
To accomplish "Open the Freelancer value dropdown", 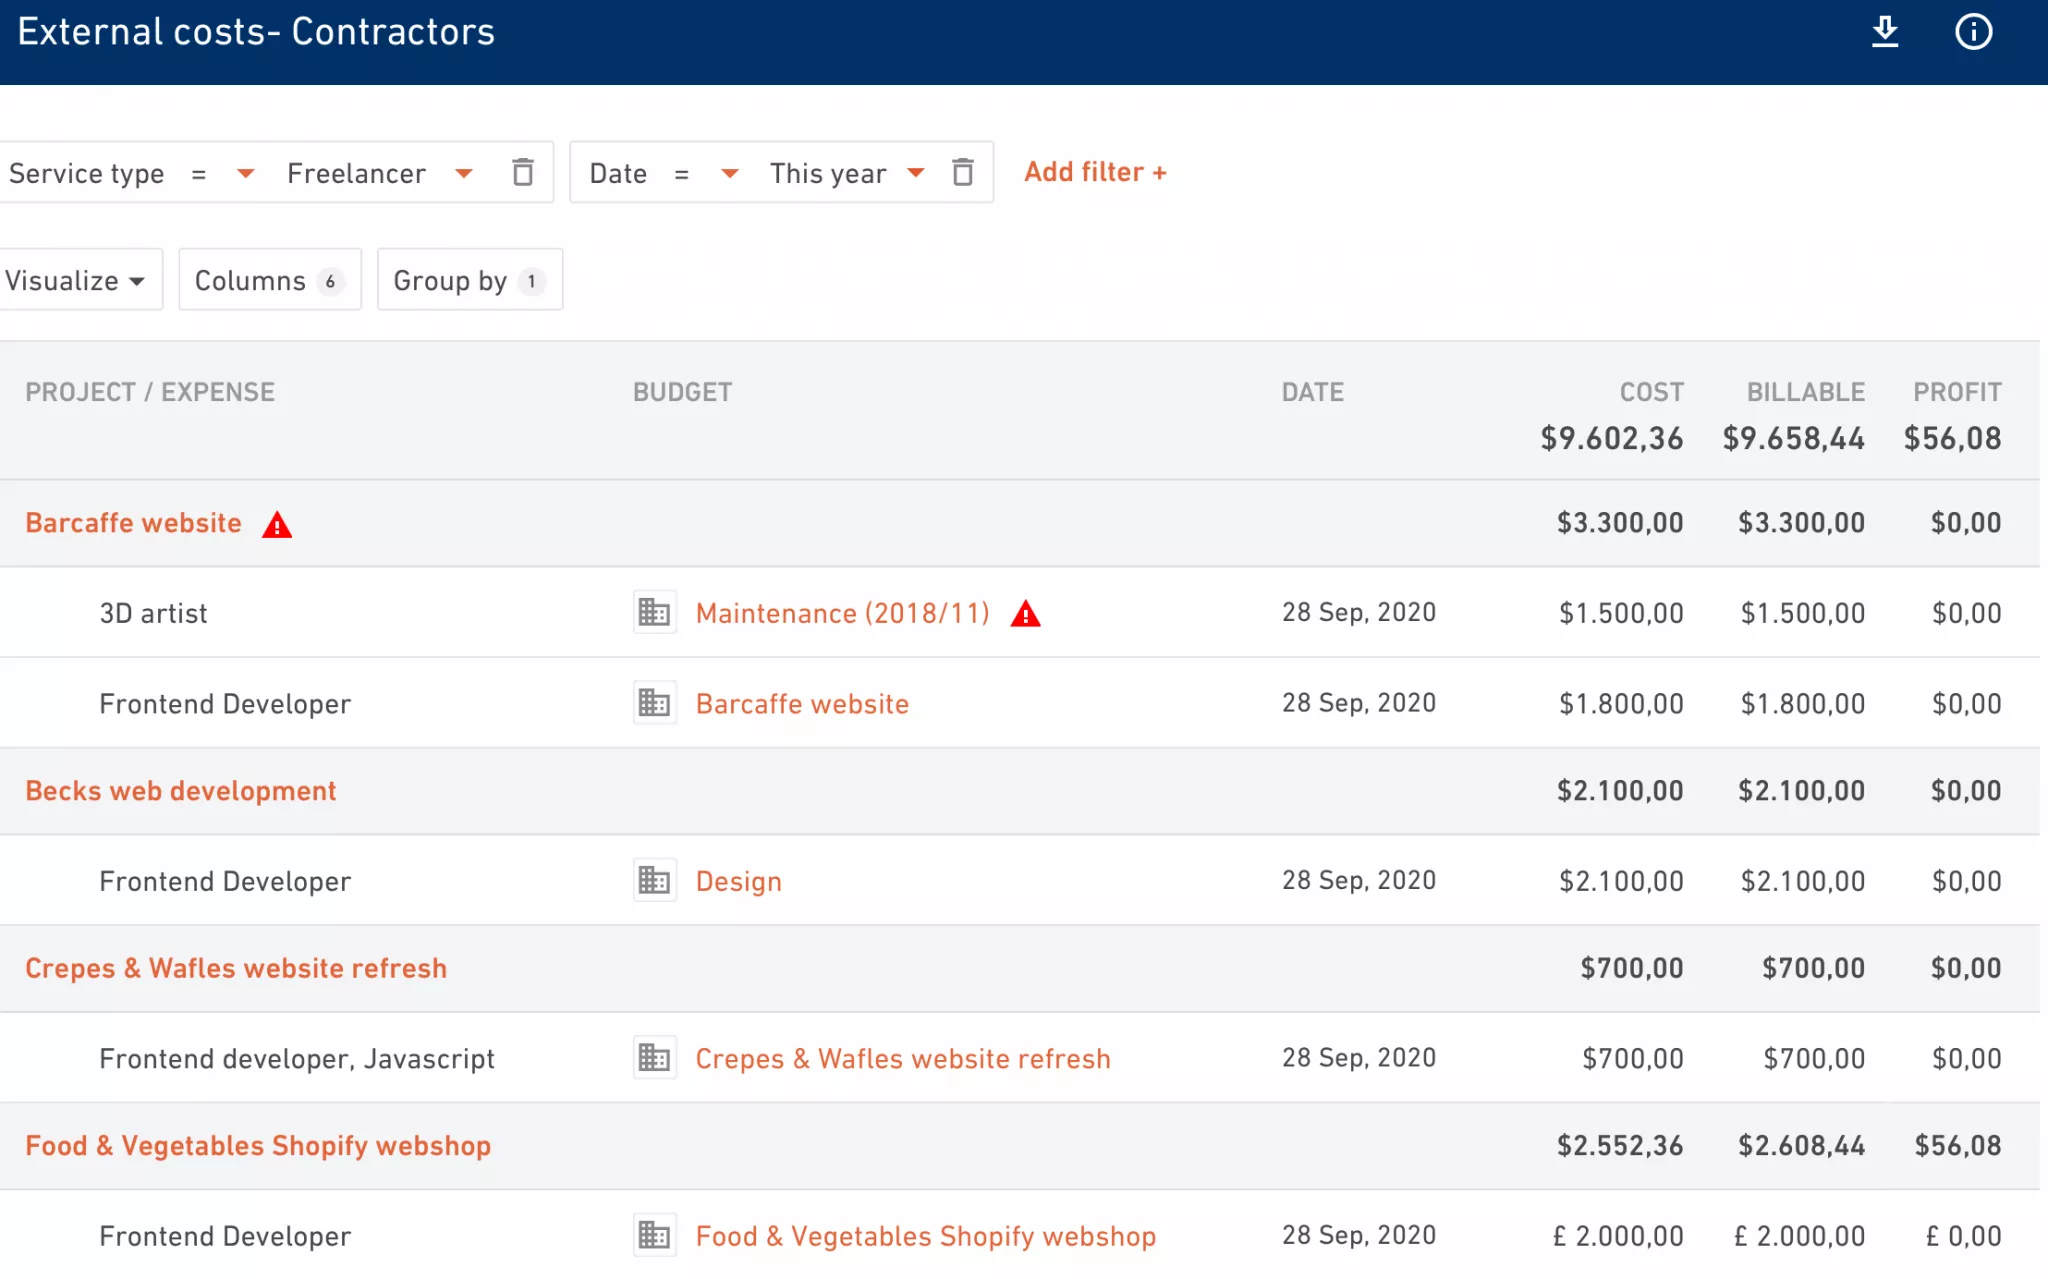I will pos(463,173).
